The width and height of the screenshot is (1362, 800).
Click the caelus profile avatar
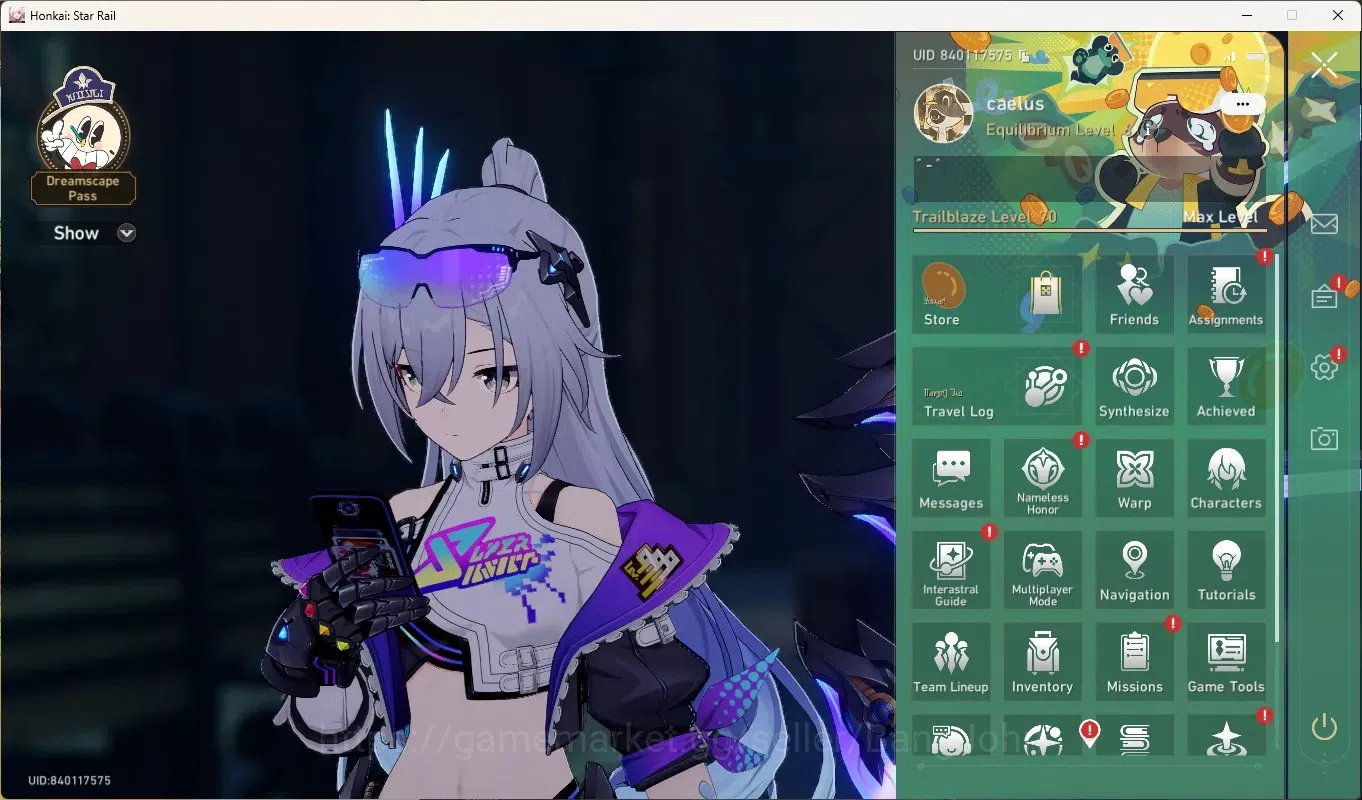coord(944,113)
